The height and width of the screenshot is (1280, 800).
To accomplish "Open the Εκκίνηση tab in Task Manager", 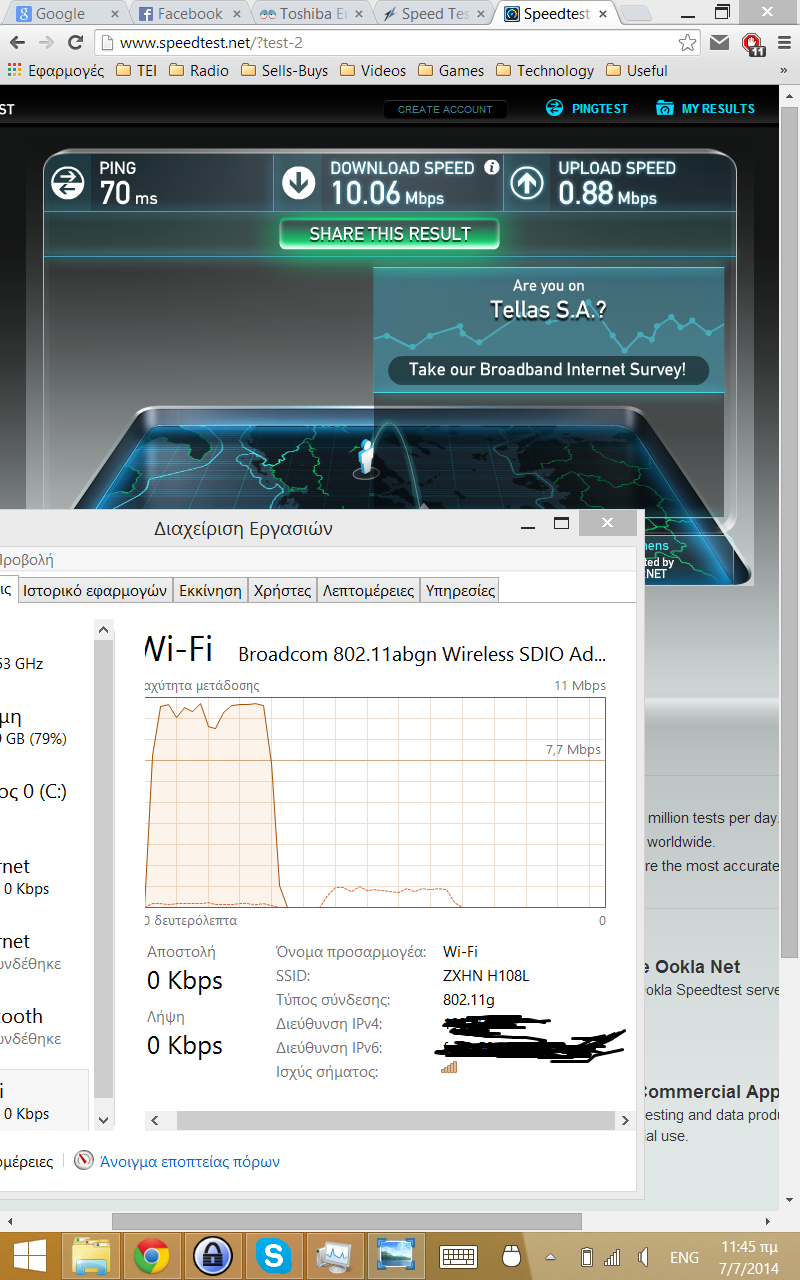I will coord(210,590).
